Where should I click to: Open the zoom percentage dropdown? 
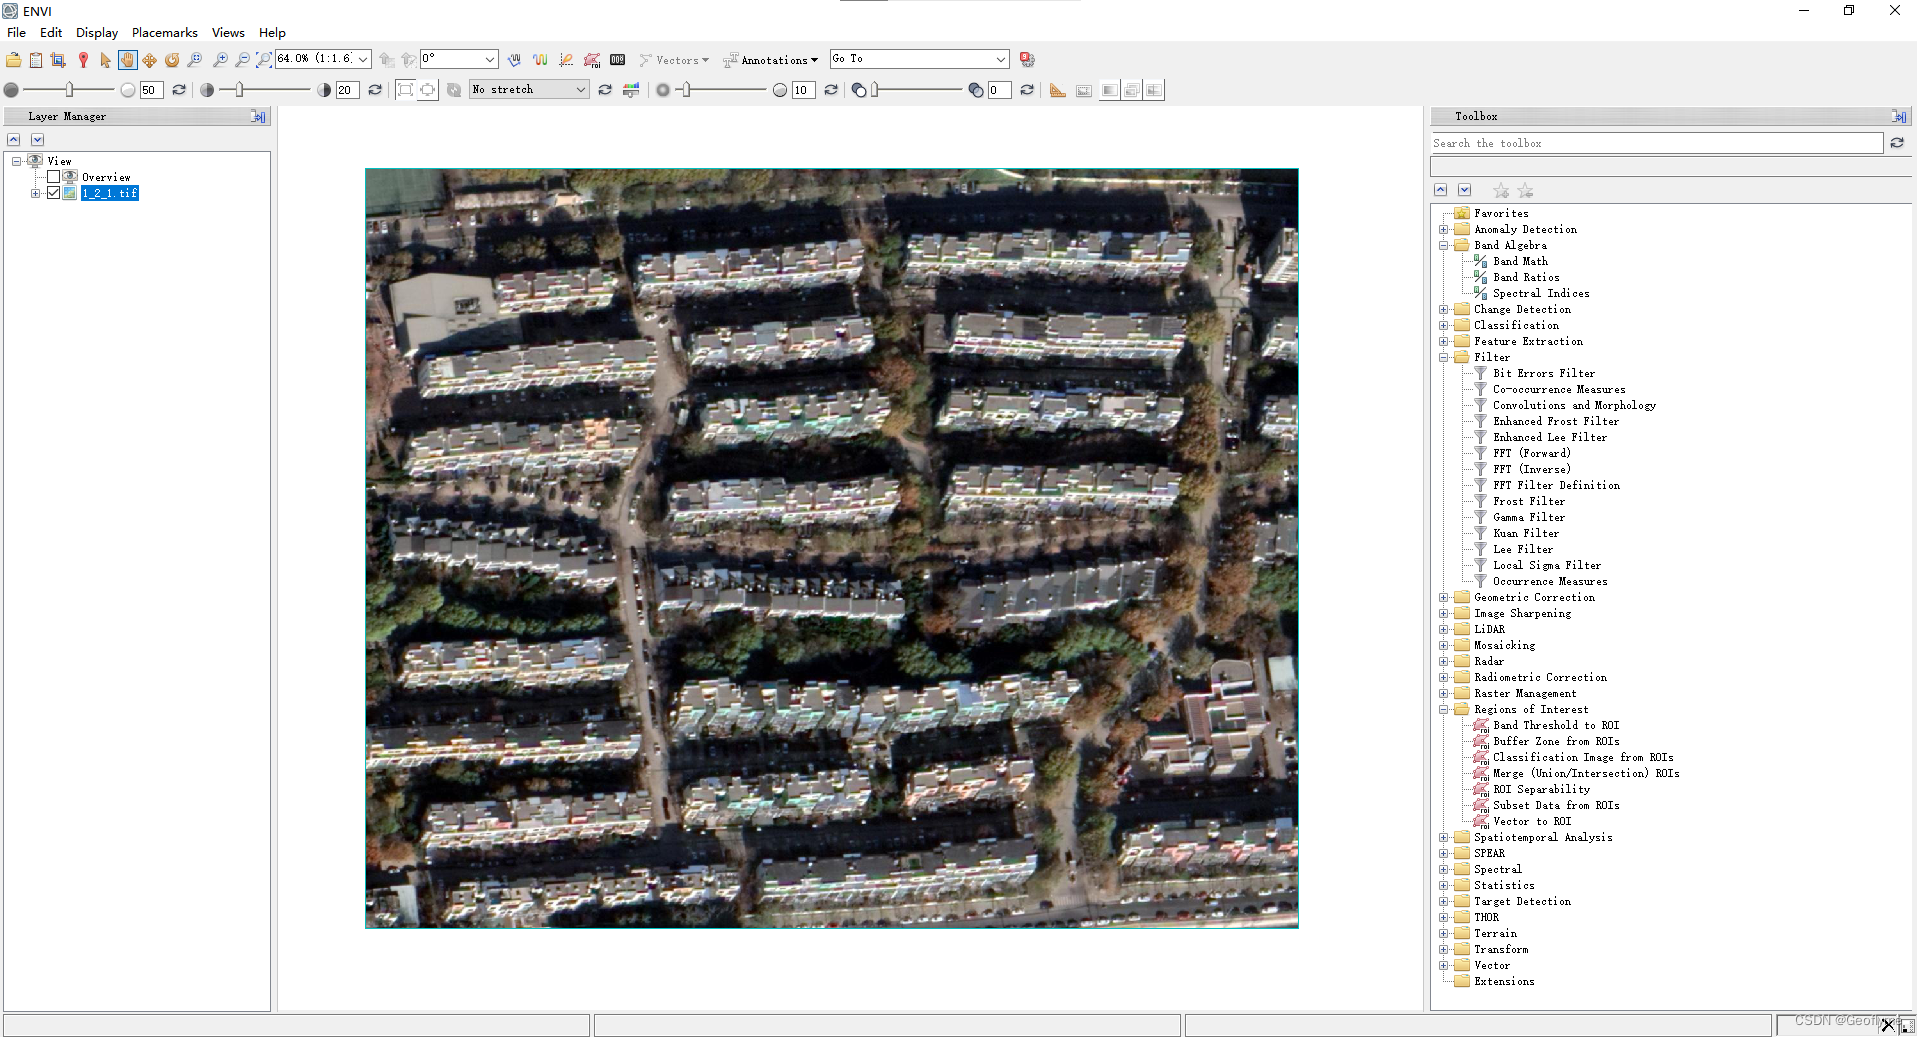363,59
